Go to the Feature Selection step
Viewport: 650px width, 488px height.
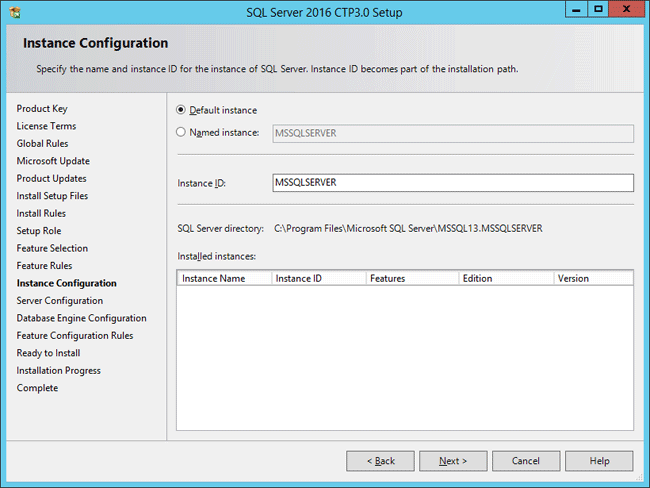coord(52,248)
